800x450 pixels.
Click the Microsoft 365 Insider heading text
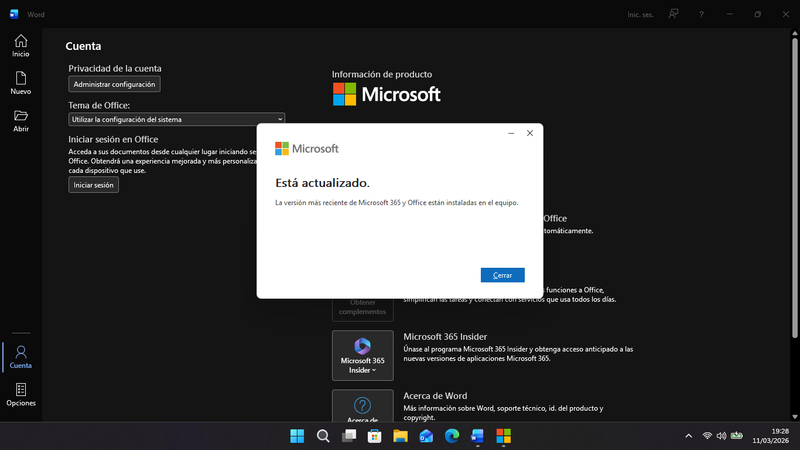(445, 337)
